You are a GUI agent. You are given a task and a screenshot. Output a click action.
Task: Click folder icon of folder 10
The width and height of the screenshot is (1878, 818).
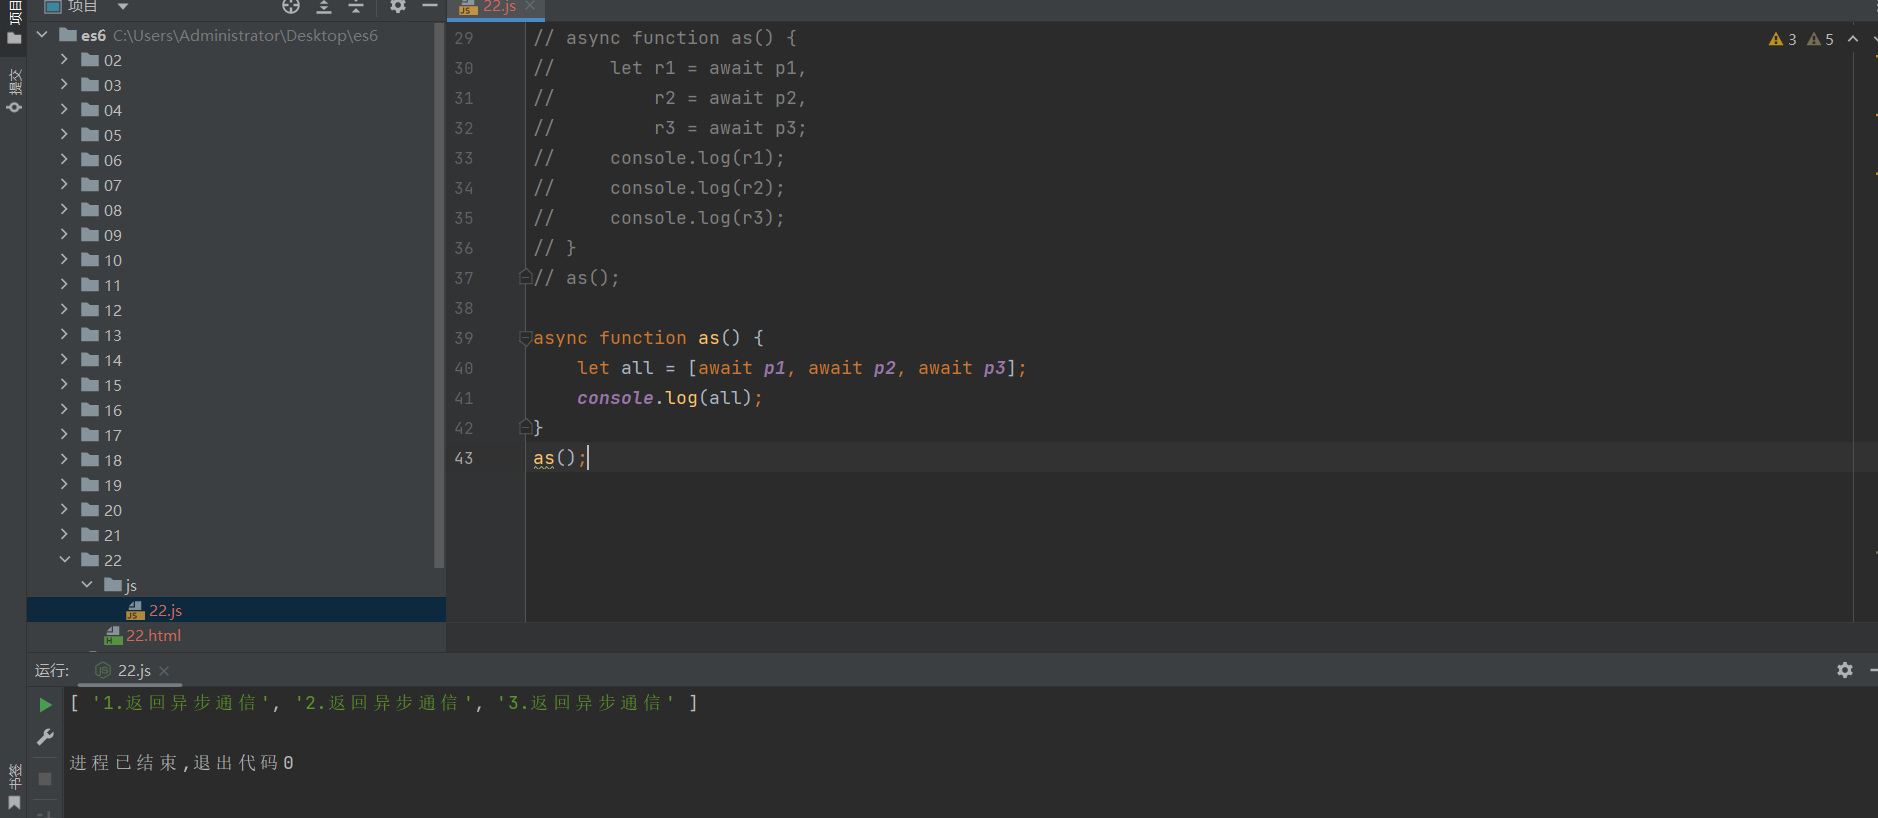pos(90,260)
